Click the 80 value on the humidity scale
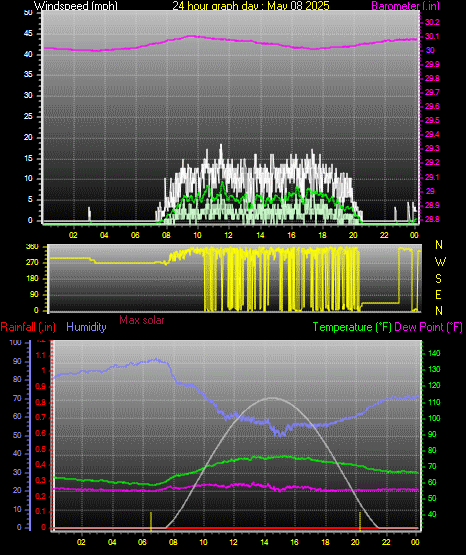The height and width of the screenshot is (555, 466). tap(17, 379)
